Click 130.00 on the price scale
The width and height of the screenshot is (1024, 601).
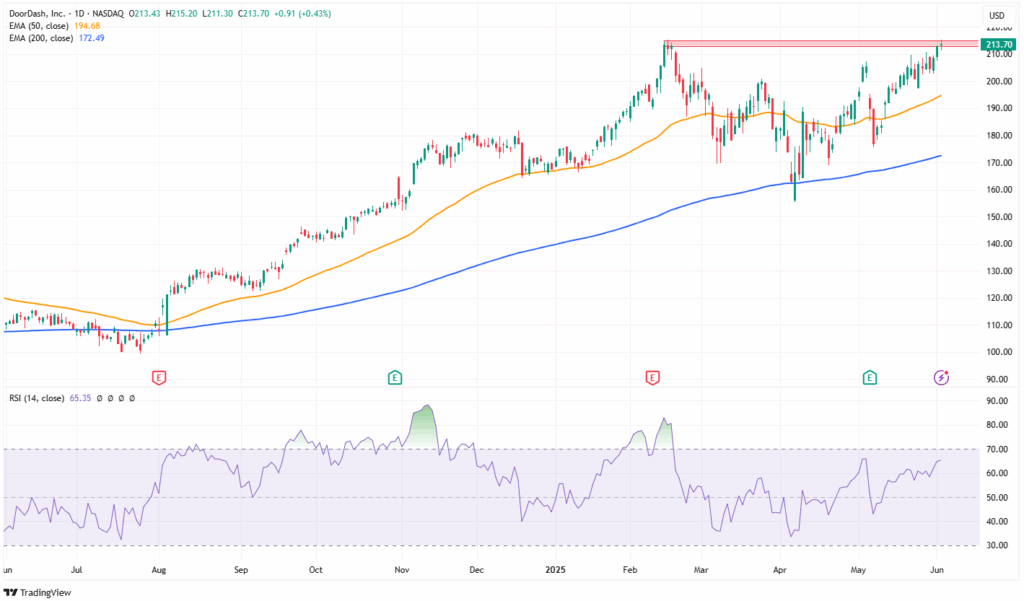click(x=999, y=271)
